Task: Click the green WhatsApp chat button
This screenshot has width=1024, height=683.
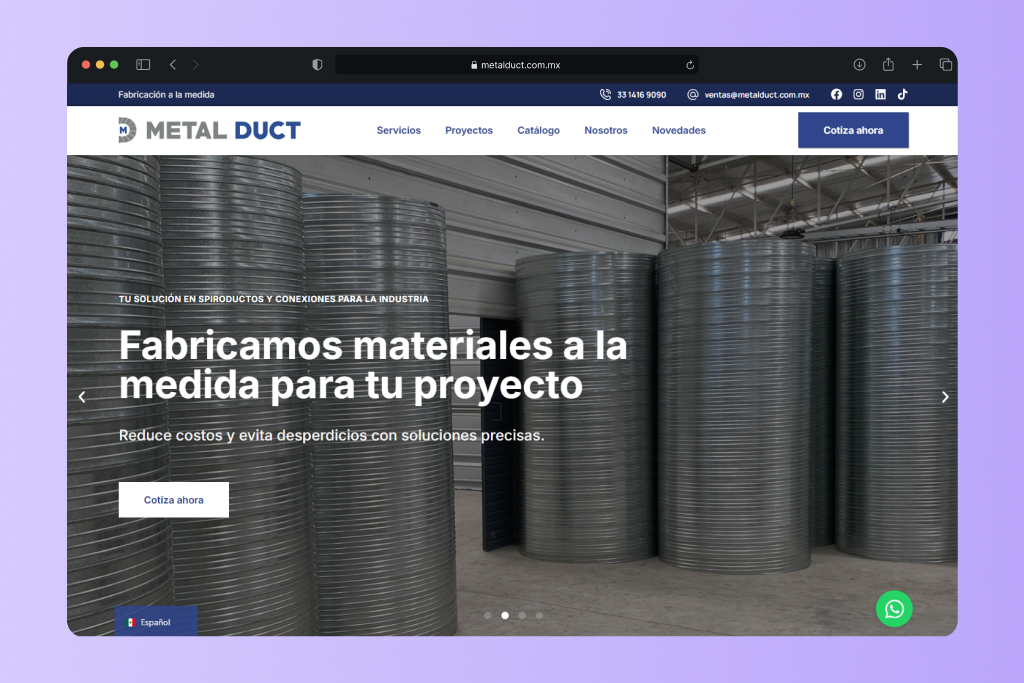Action: (x=894, y=609)
